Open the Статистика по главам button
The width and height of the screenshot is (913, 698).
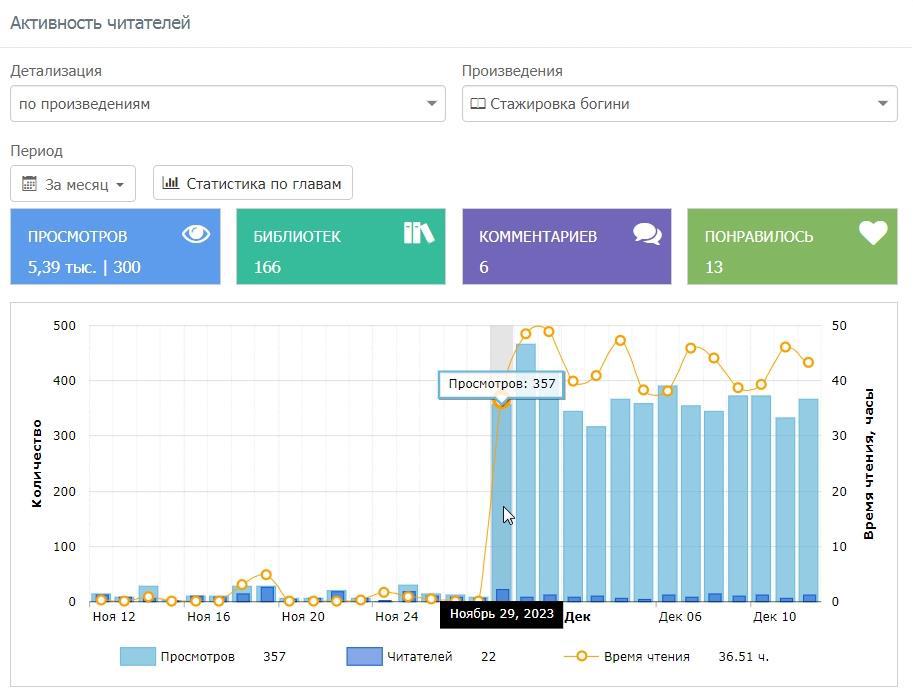pyautogui.click(x=253, y=183)
